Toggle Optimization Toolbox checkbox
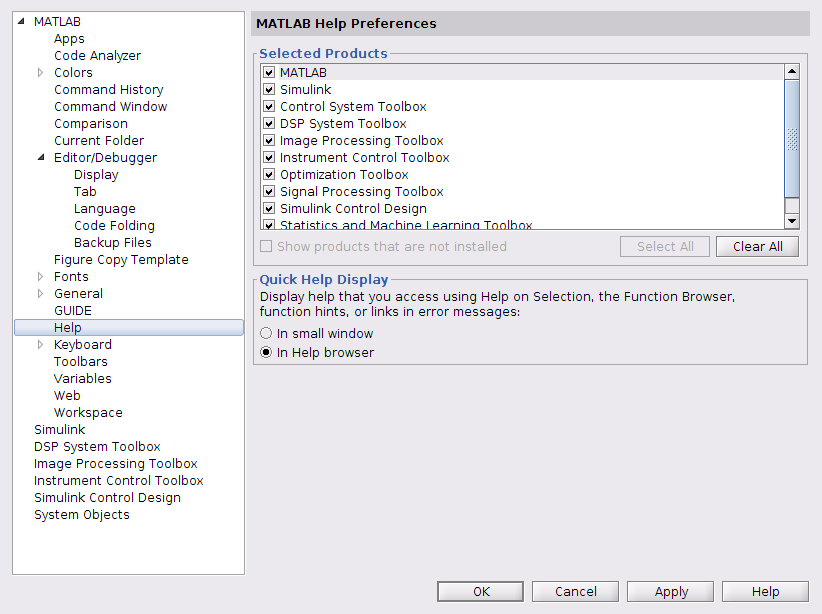Image resolution: width=822 pixels, height=614 pixels. click(269, 175)
